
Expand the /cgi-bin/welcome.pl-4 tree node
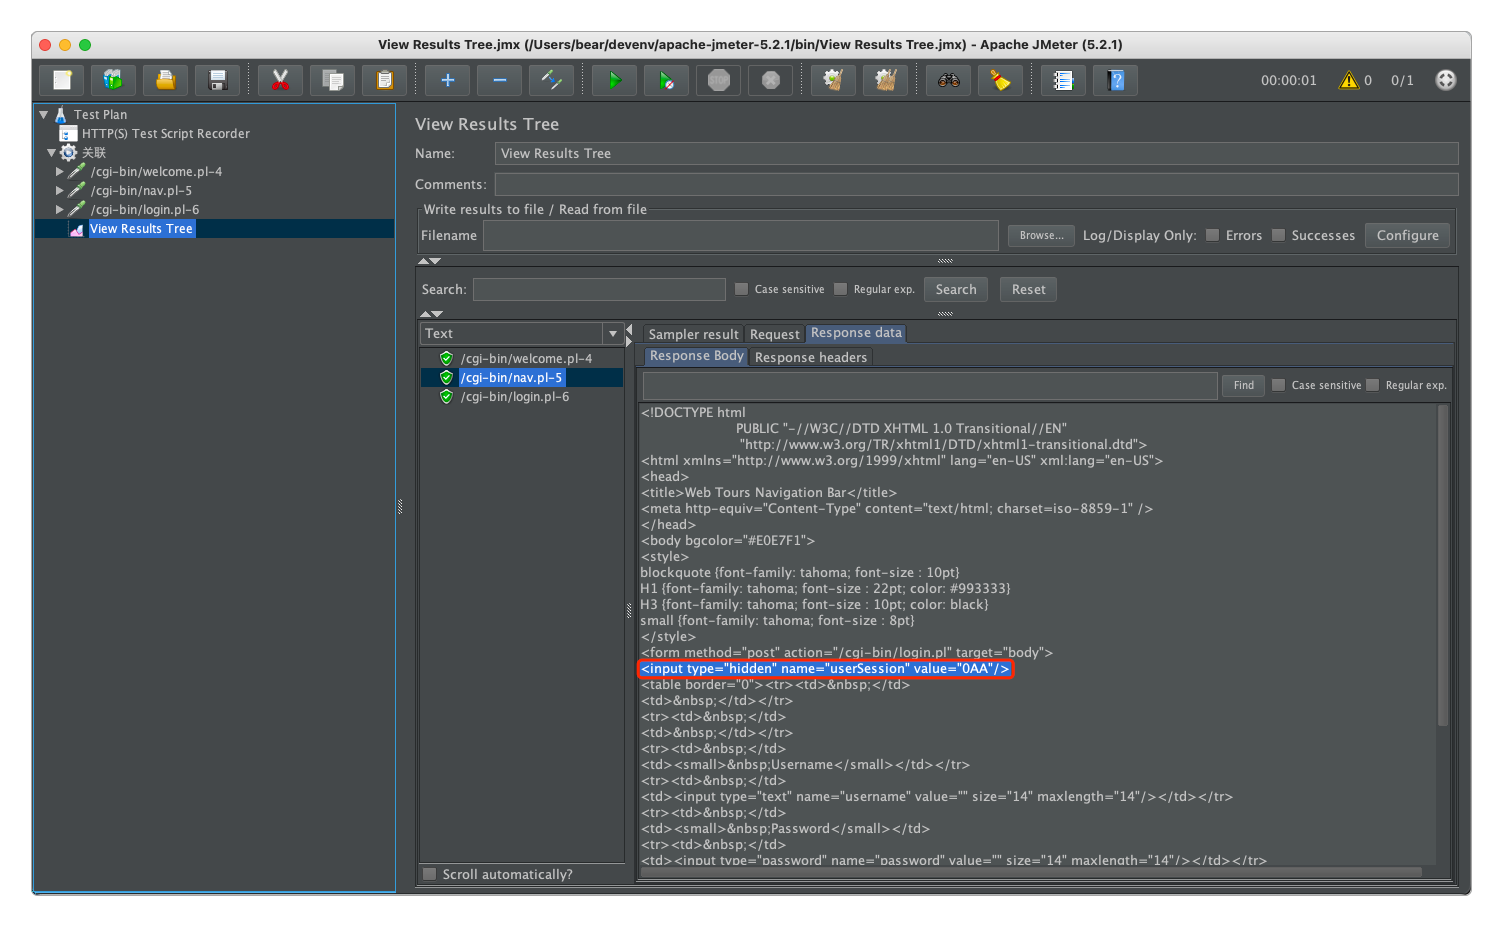[60, 172]
